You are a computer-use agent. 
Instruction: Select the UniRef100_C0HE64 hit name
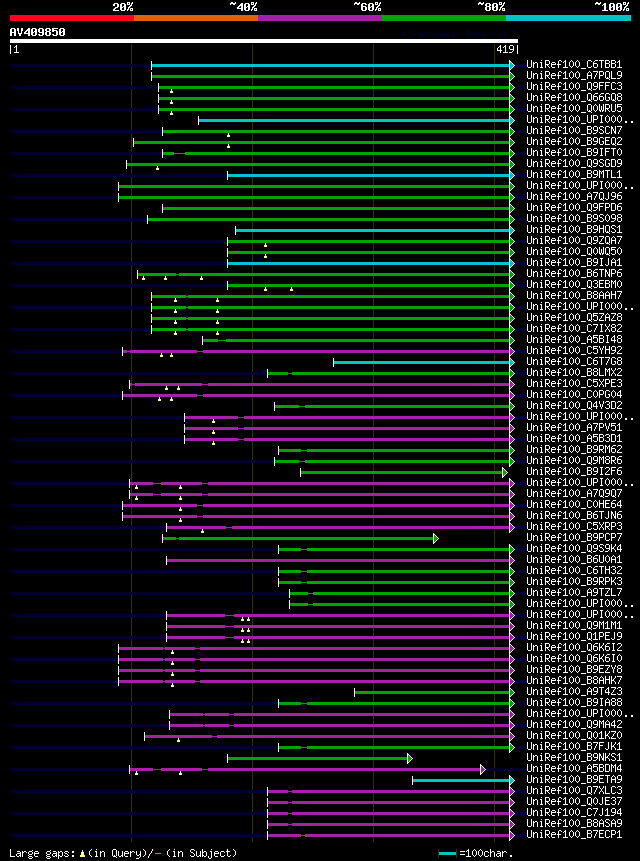click(574, 505)
